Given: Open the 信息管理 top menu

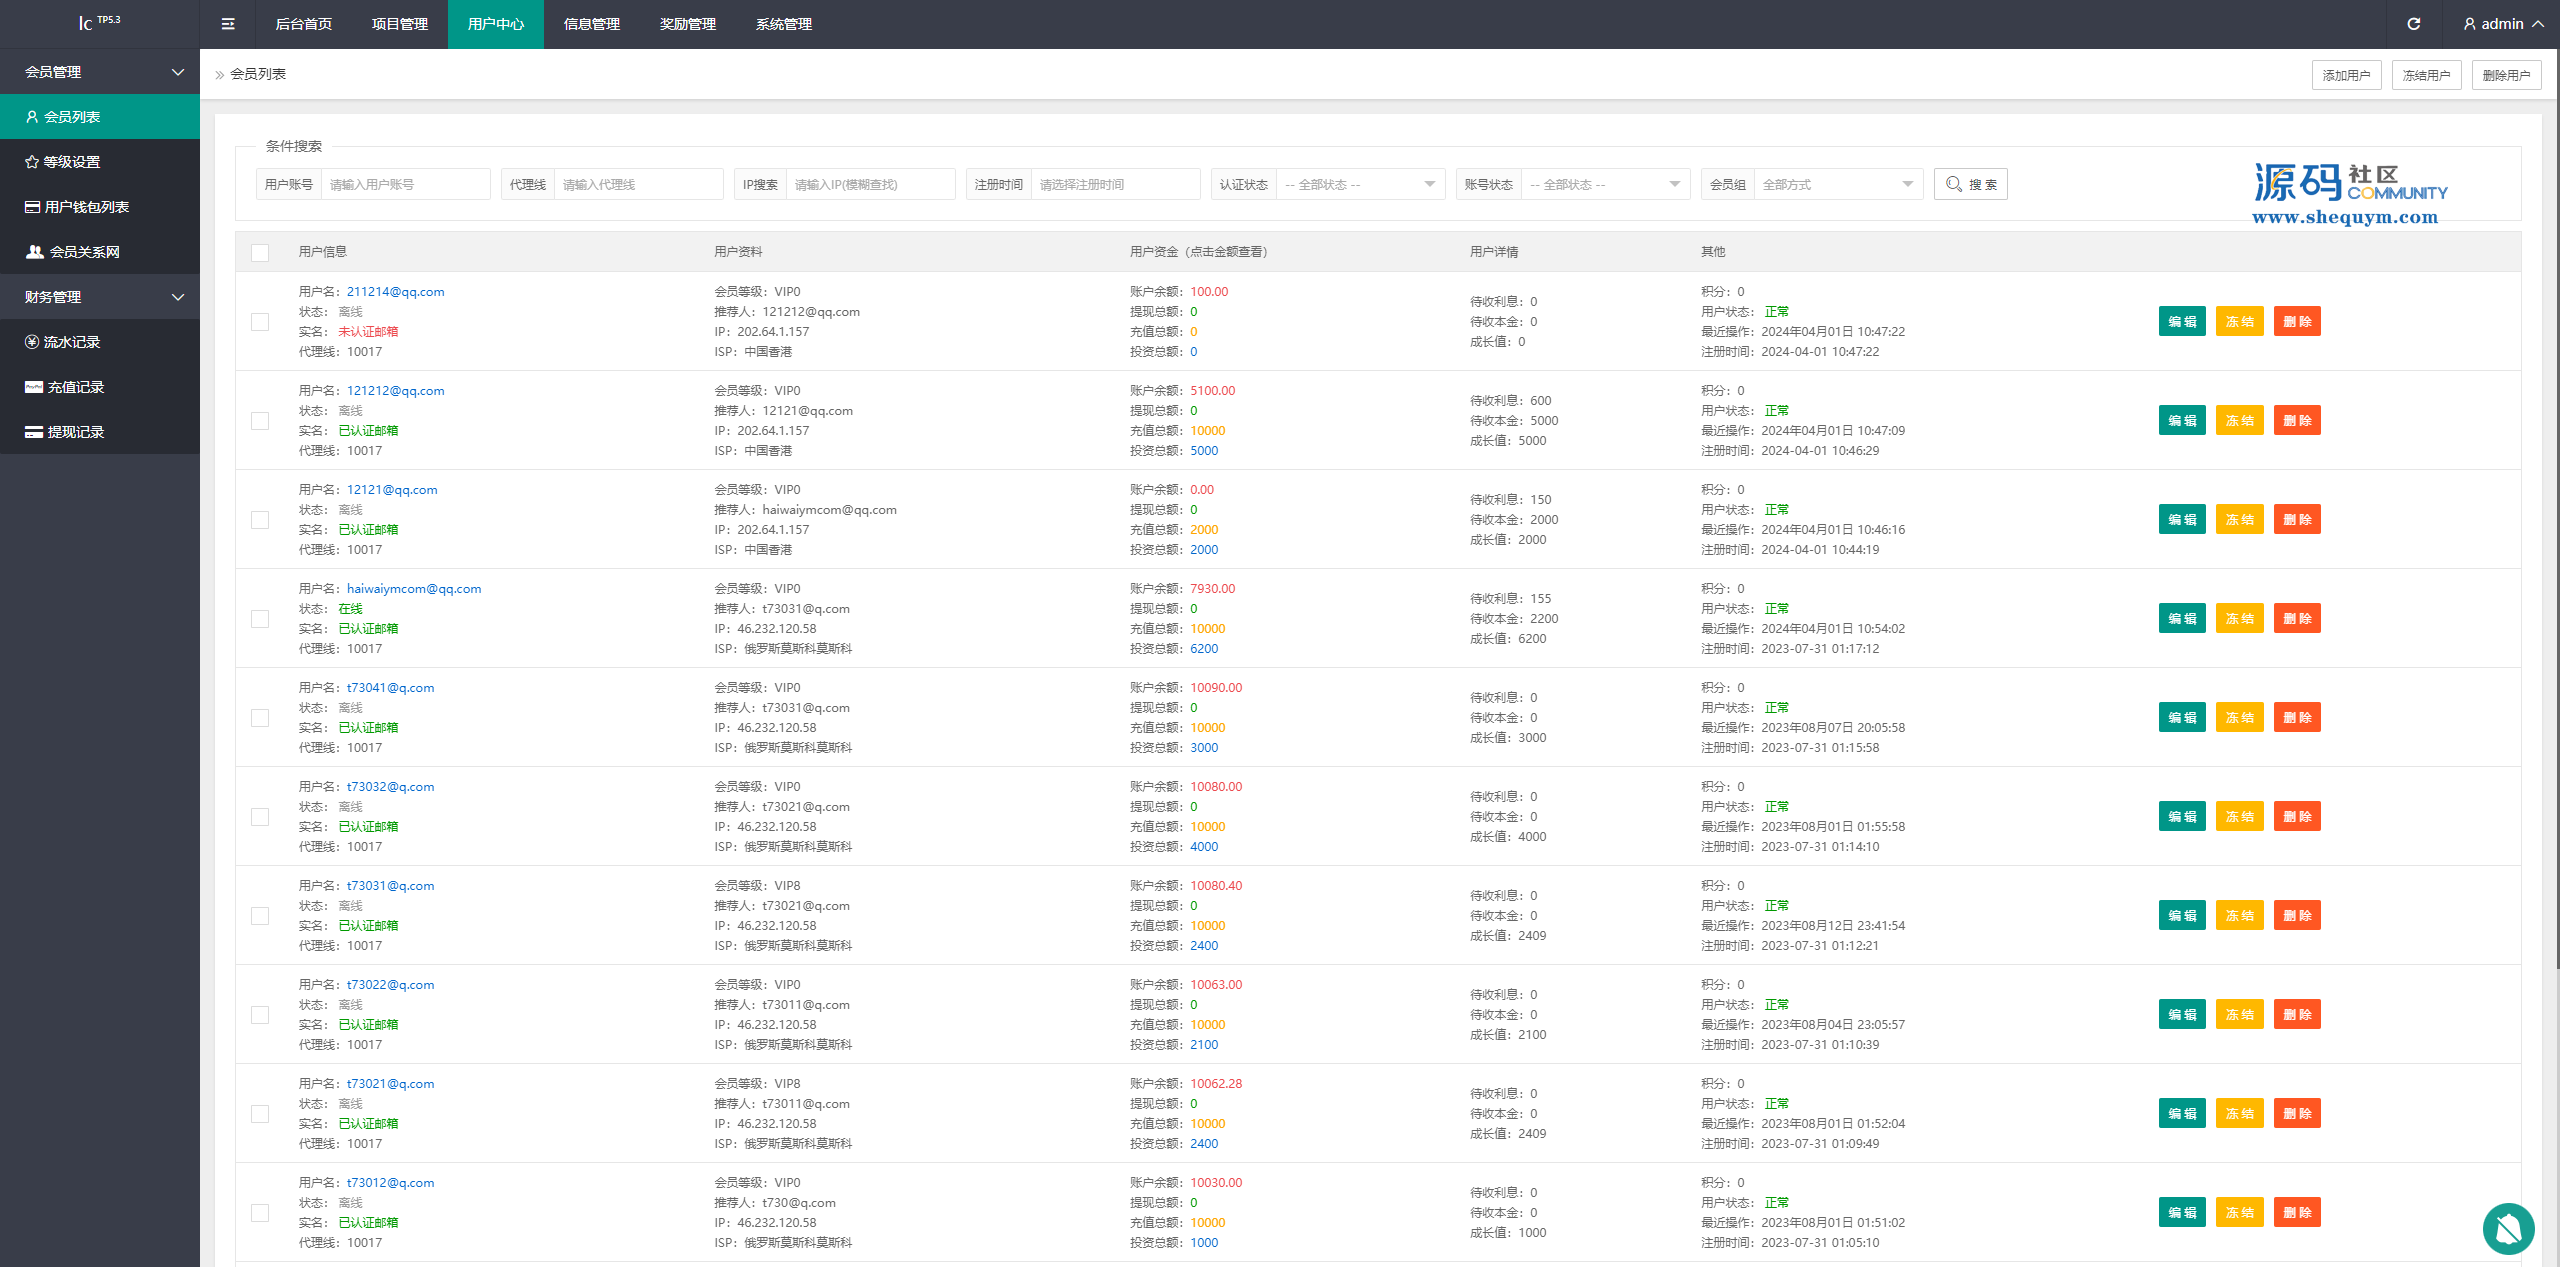Looking at the screenshot, I should pyautogui.click(x=592, y=24).
